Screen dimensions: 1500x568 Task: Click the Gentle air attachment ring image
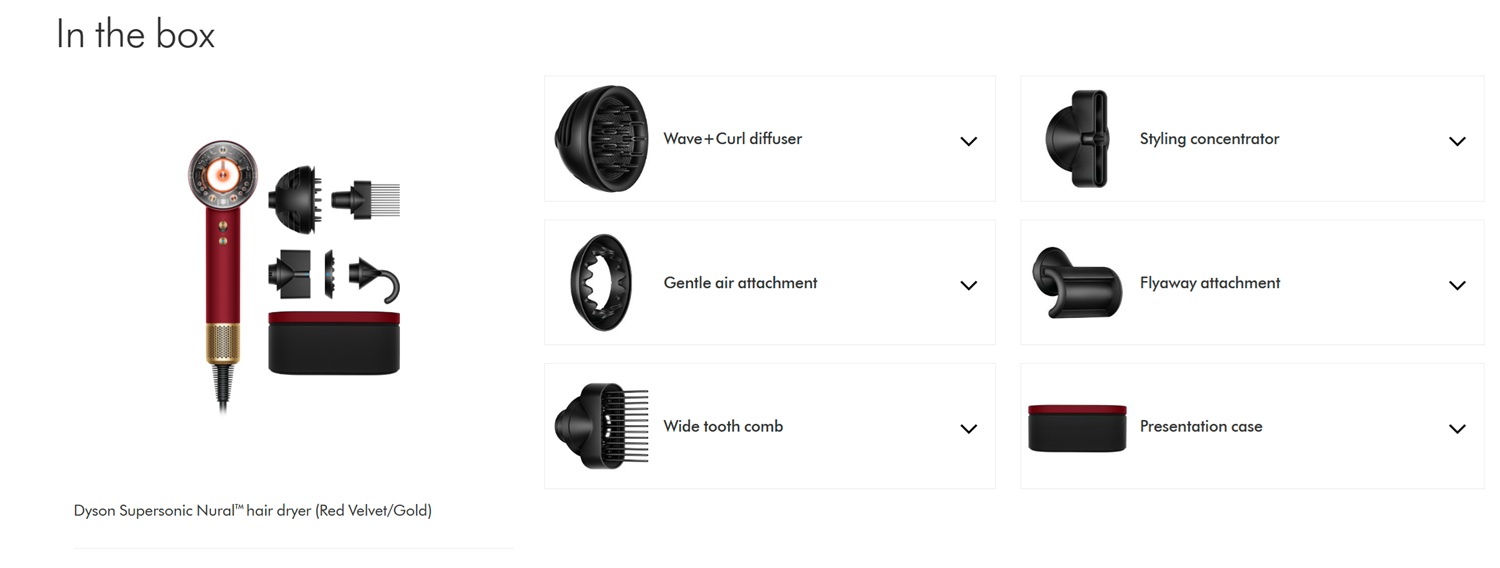(x=602, y=283)
